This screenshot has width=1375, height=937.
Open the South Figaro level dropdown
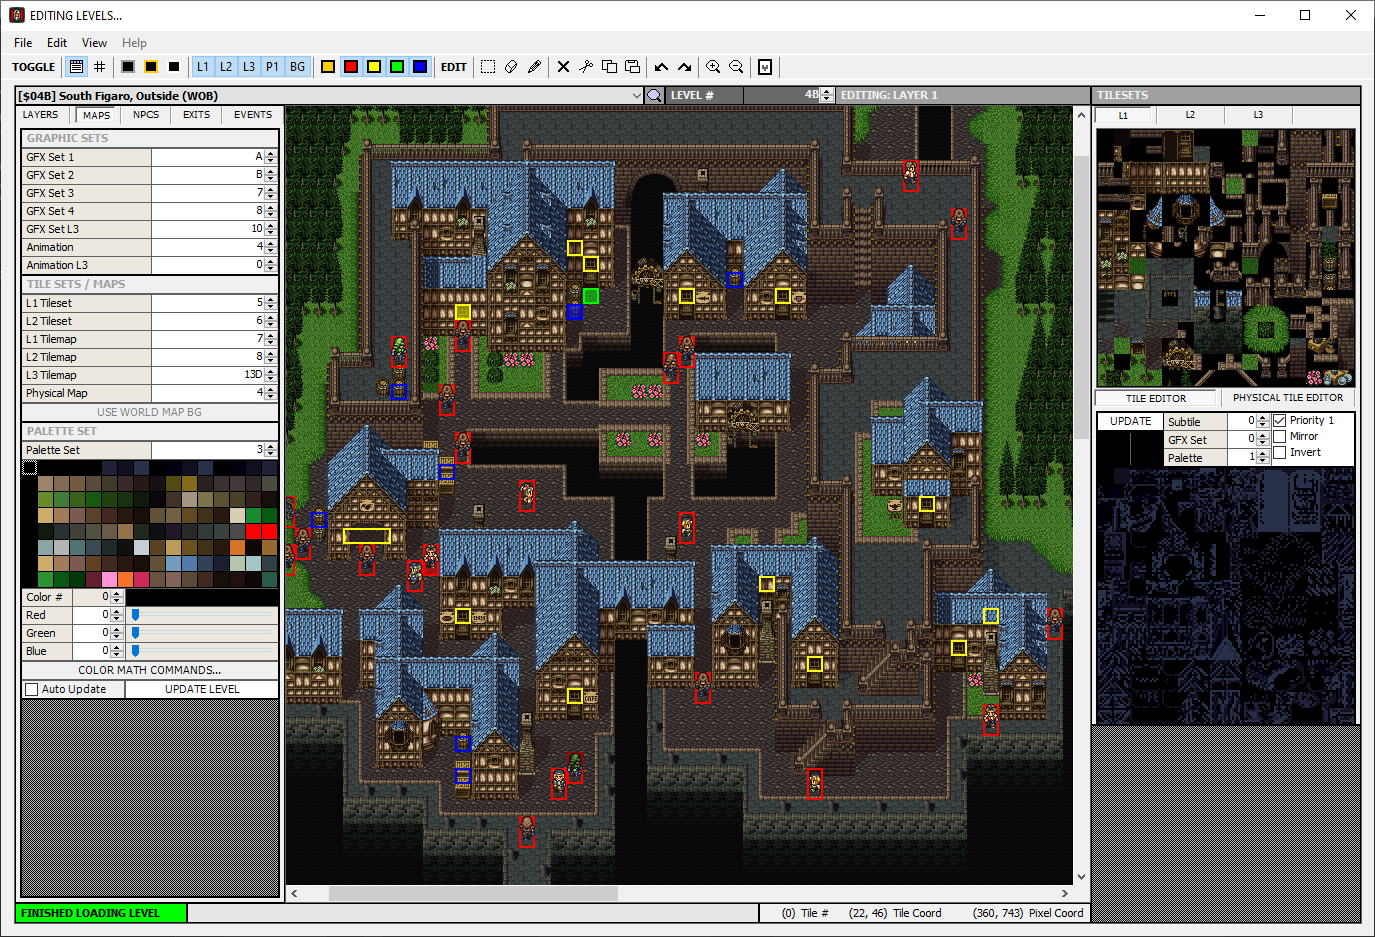[636, 96]
